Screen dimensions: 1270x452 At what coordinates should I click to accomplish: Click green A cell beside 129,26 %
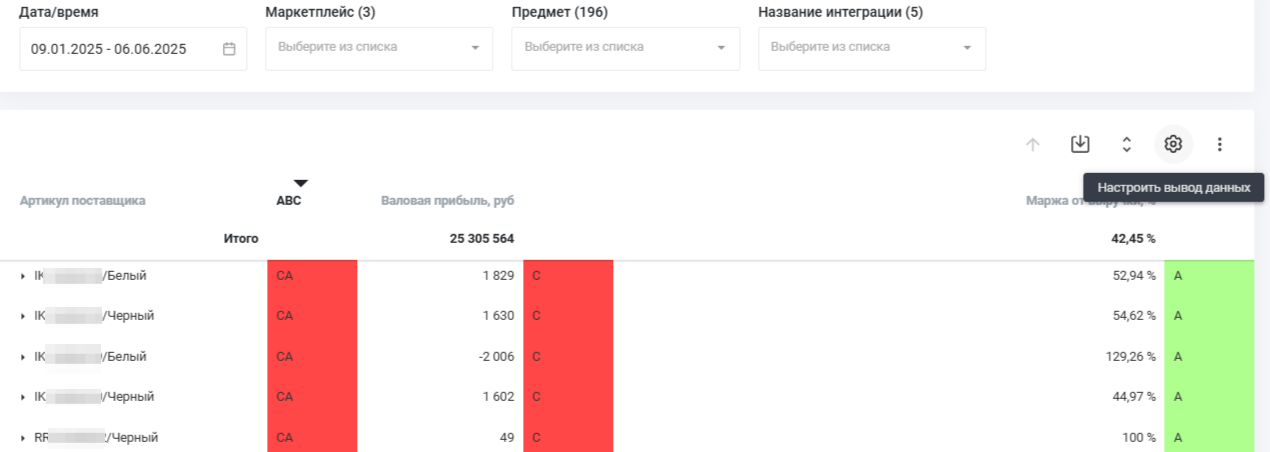tap(1208, 356)
